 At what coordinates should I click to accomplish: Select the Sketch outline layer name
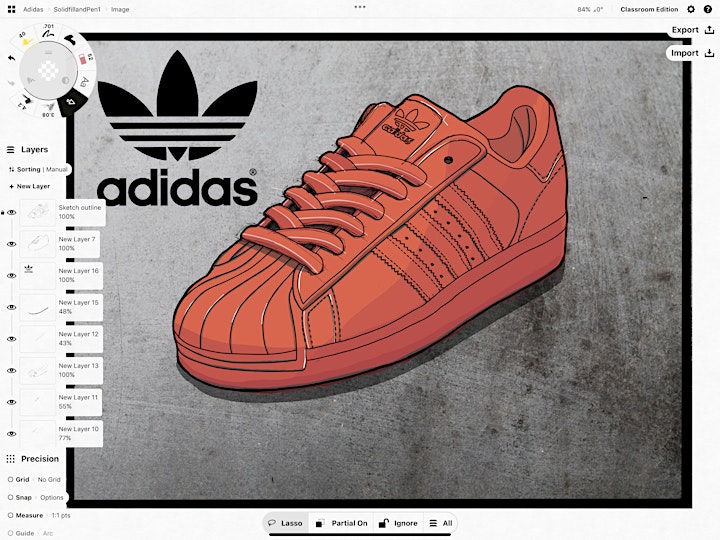[x=79, y=208]
